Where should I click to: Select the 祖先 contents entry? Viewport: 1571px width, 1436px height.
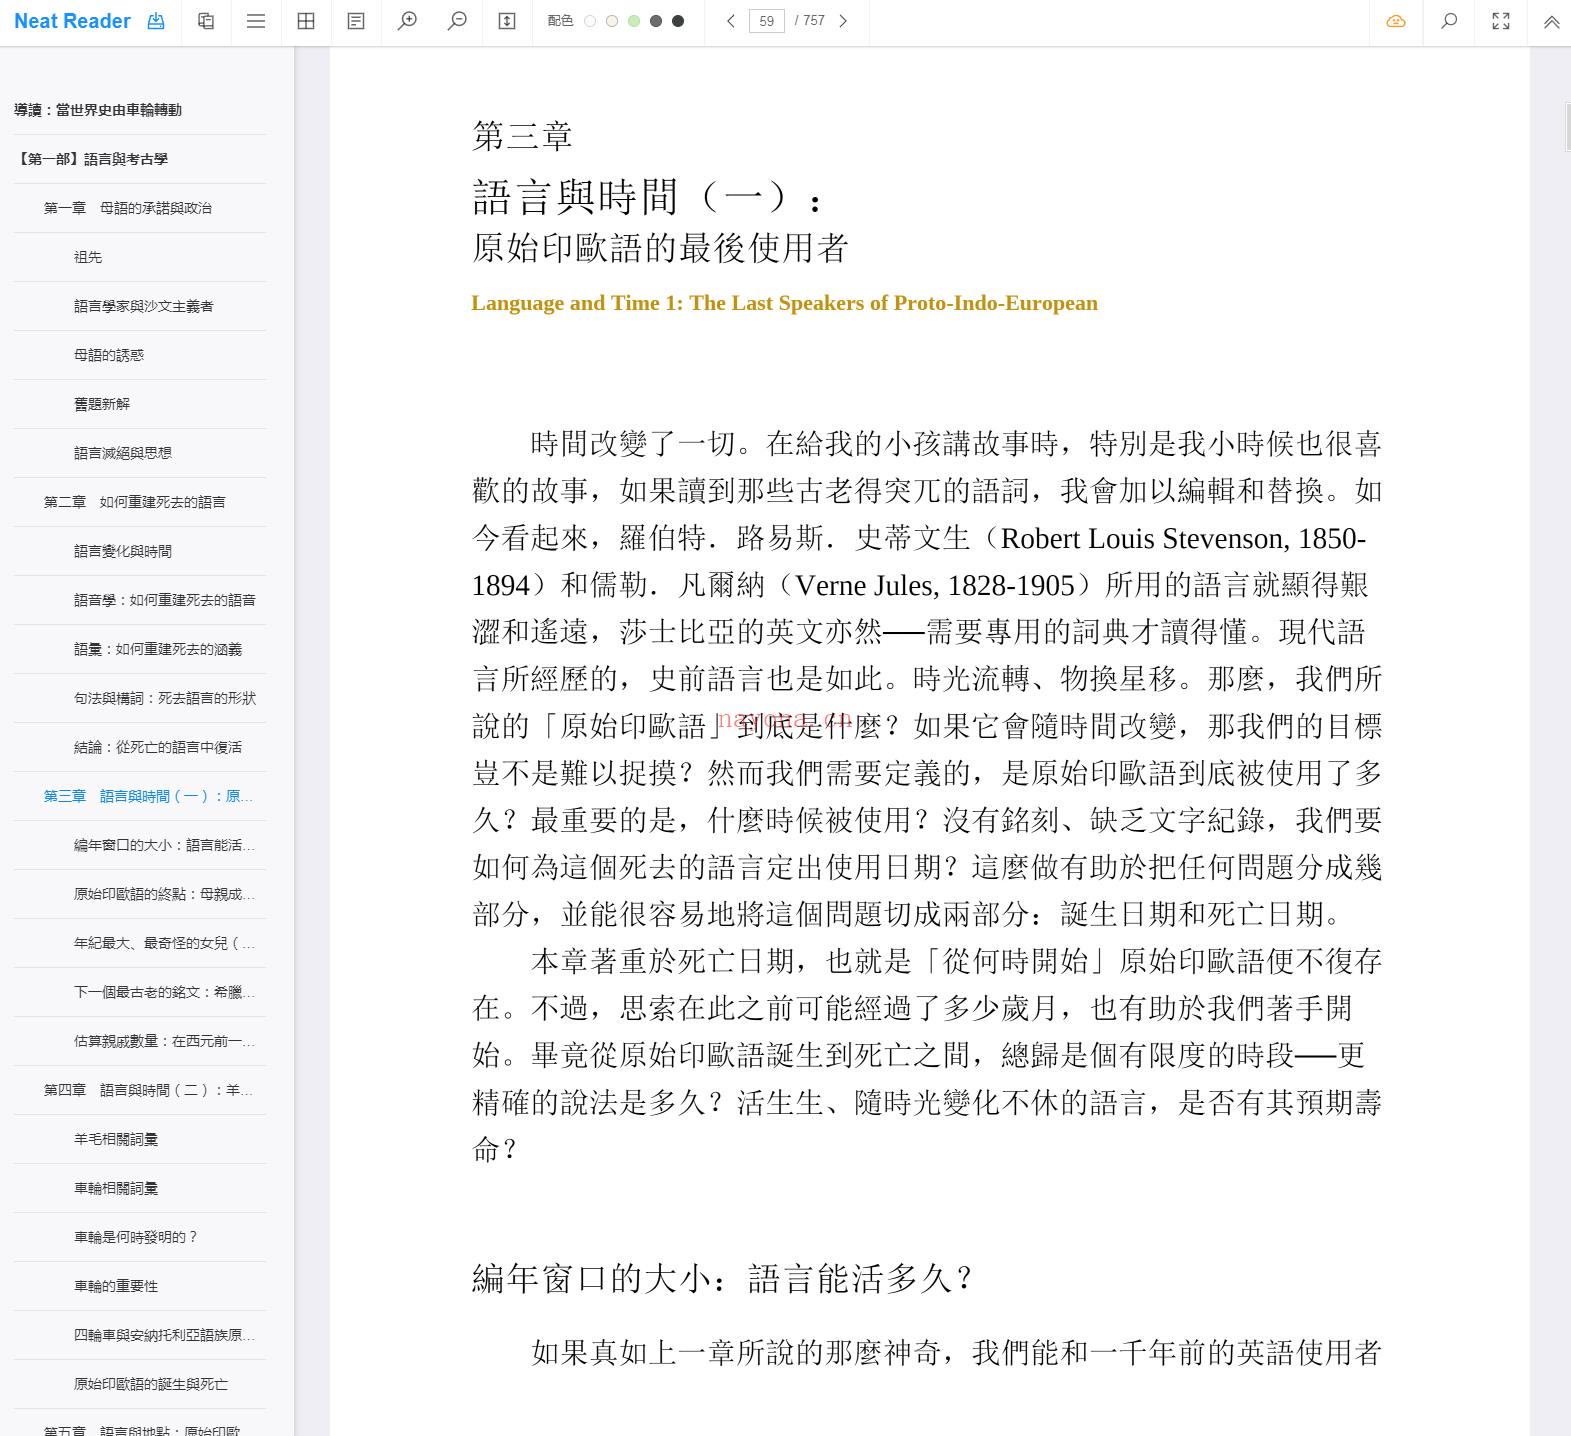coord(88,257)
